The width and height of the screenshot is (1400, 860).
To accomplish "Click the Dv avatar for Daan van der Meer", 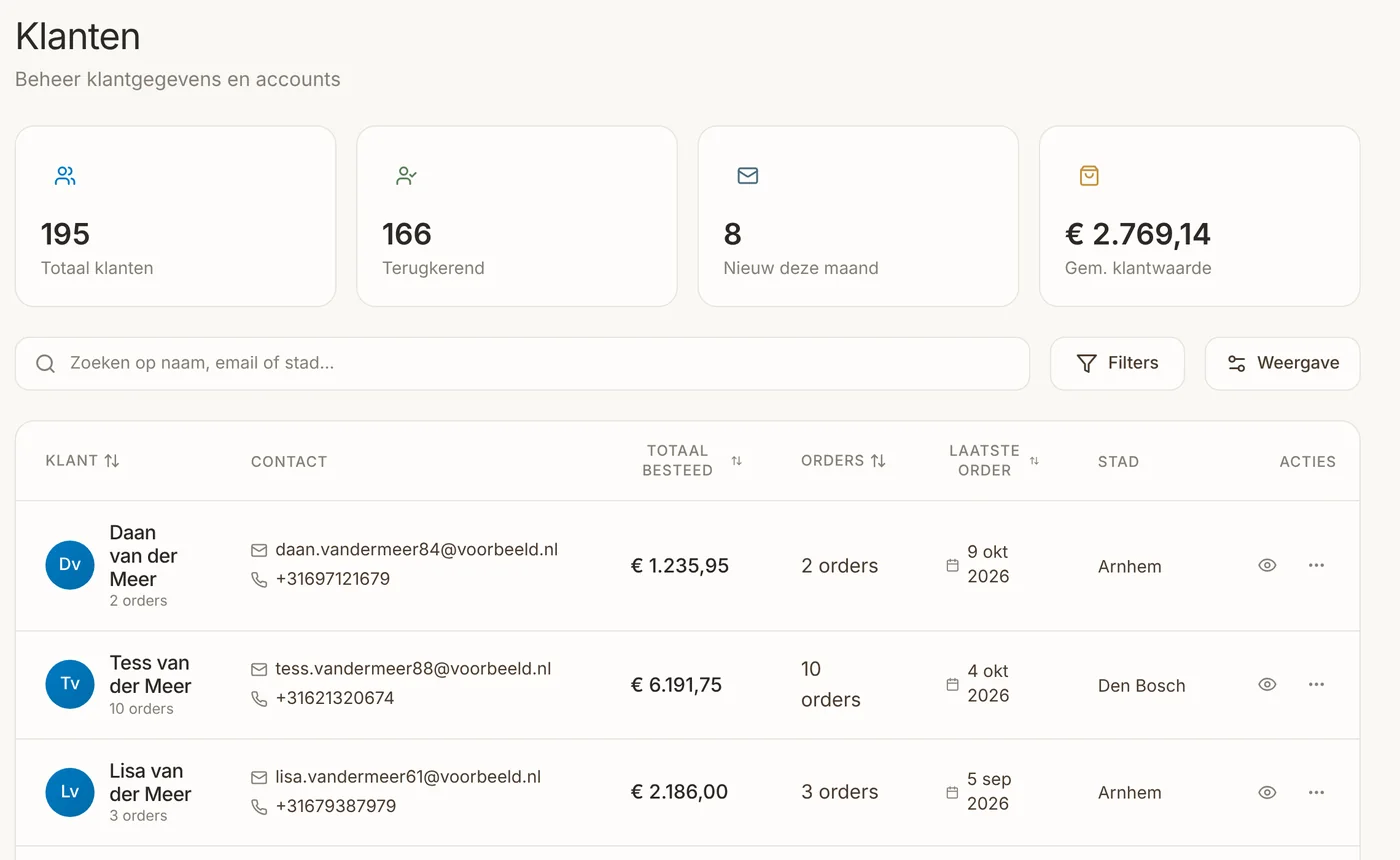I will (70, 565).
